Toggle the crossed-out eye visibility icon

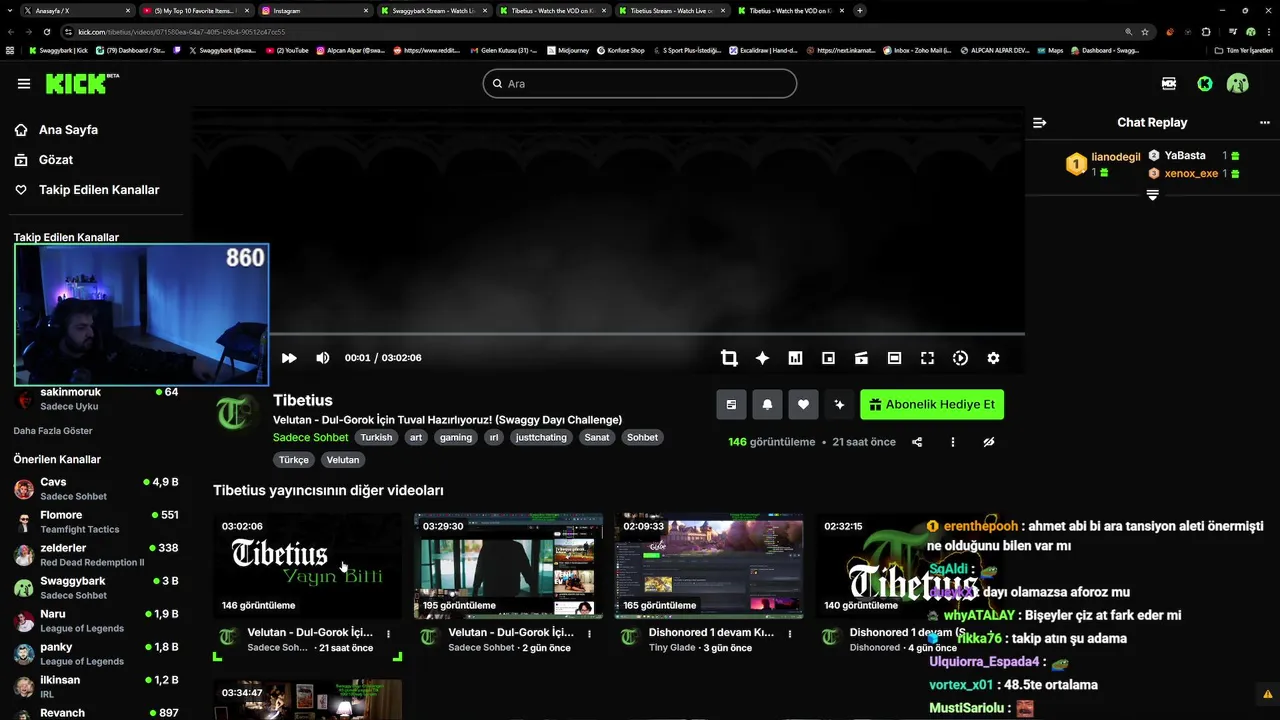pyautogui.click(x=988, y=442)
